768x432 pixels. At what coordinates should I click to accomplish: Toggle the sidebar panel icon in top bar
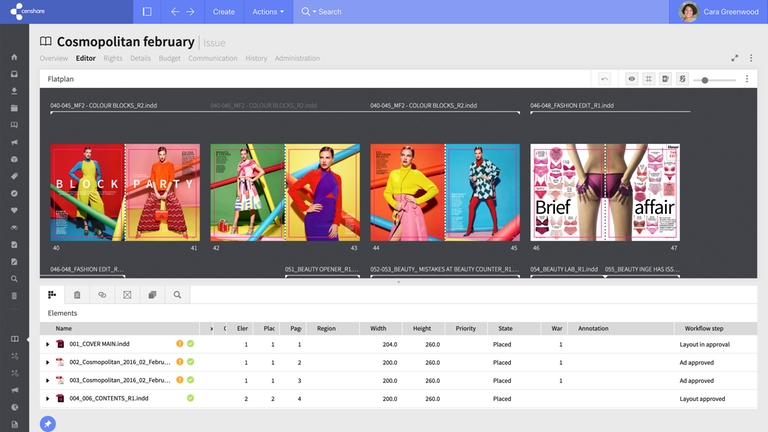147,11
